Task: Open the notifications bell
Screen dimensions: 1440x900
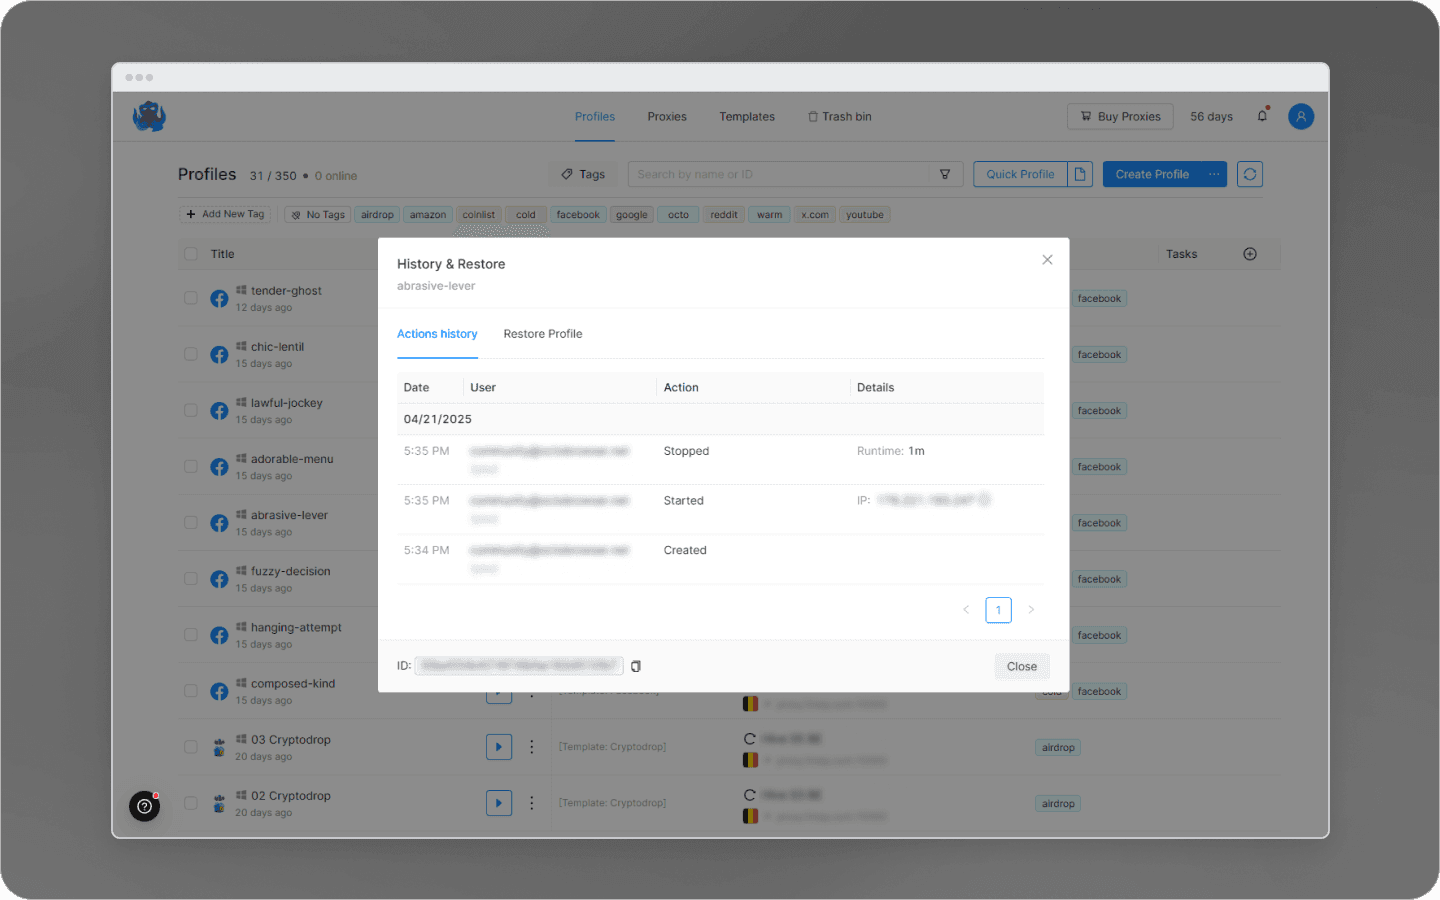Action: tap(1262, 116)
